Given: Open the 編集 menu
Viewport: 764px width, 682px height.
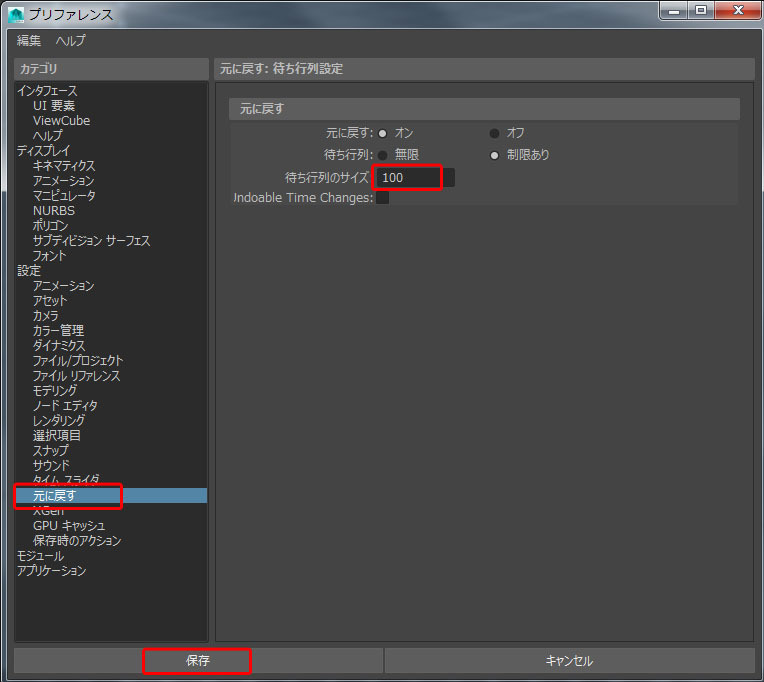Looking at the screenshot, I should coord(29,40).
